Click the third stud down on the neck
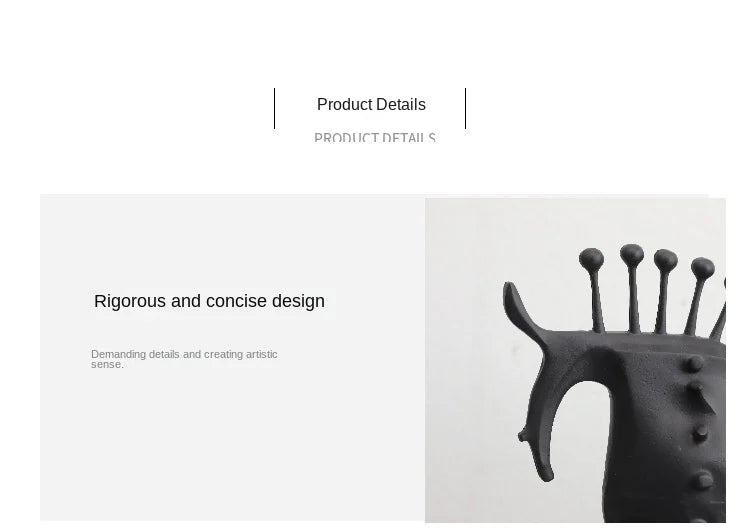 point(700,433)
